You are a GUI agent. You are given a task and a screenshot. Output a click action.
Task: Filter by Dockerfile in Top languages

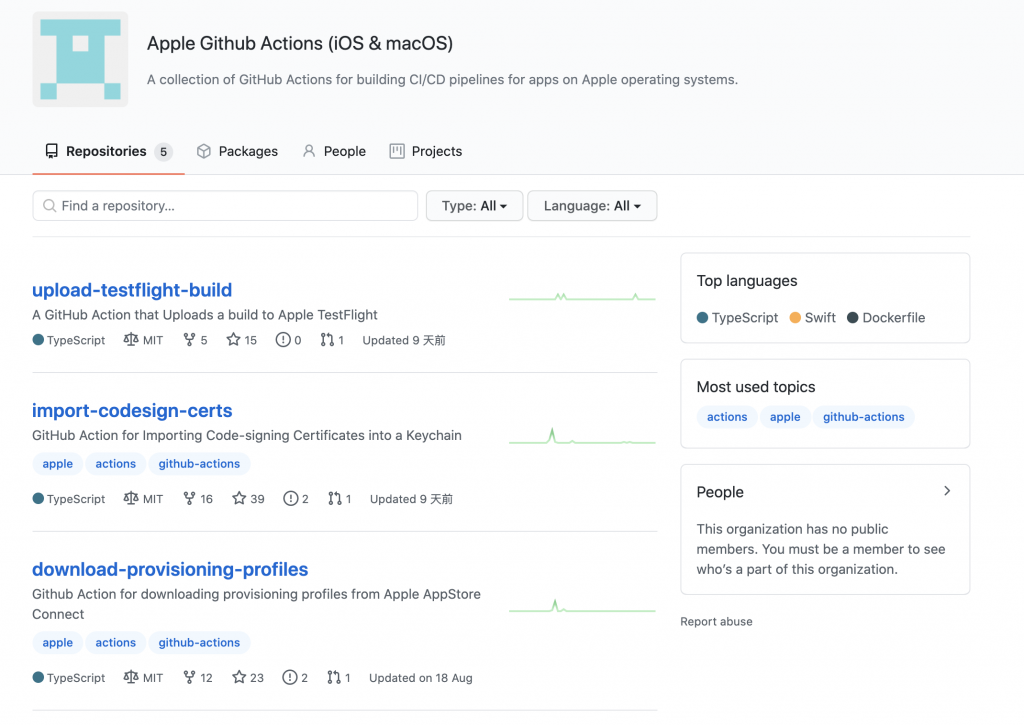tap(886, 317)
